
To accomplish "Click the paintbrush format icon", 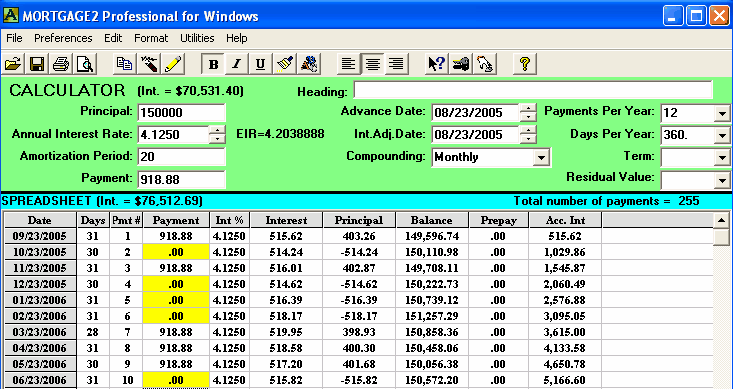I will pos(285,64).
